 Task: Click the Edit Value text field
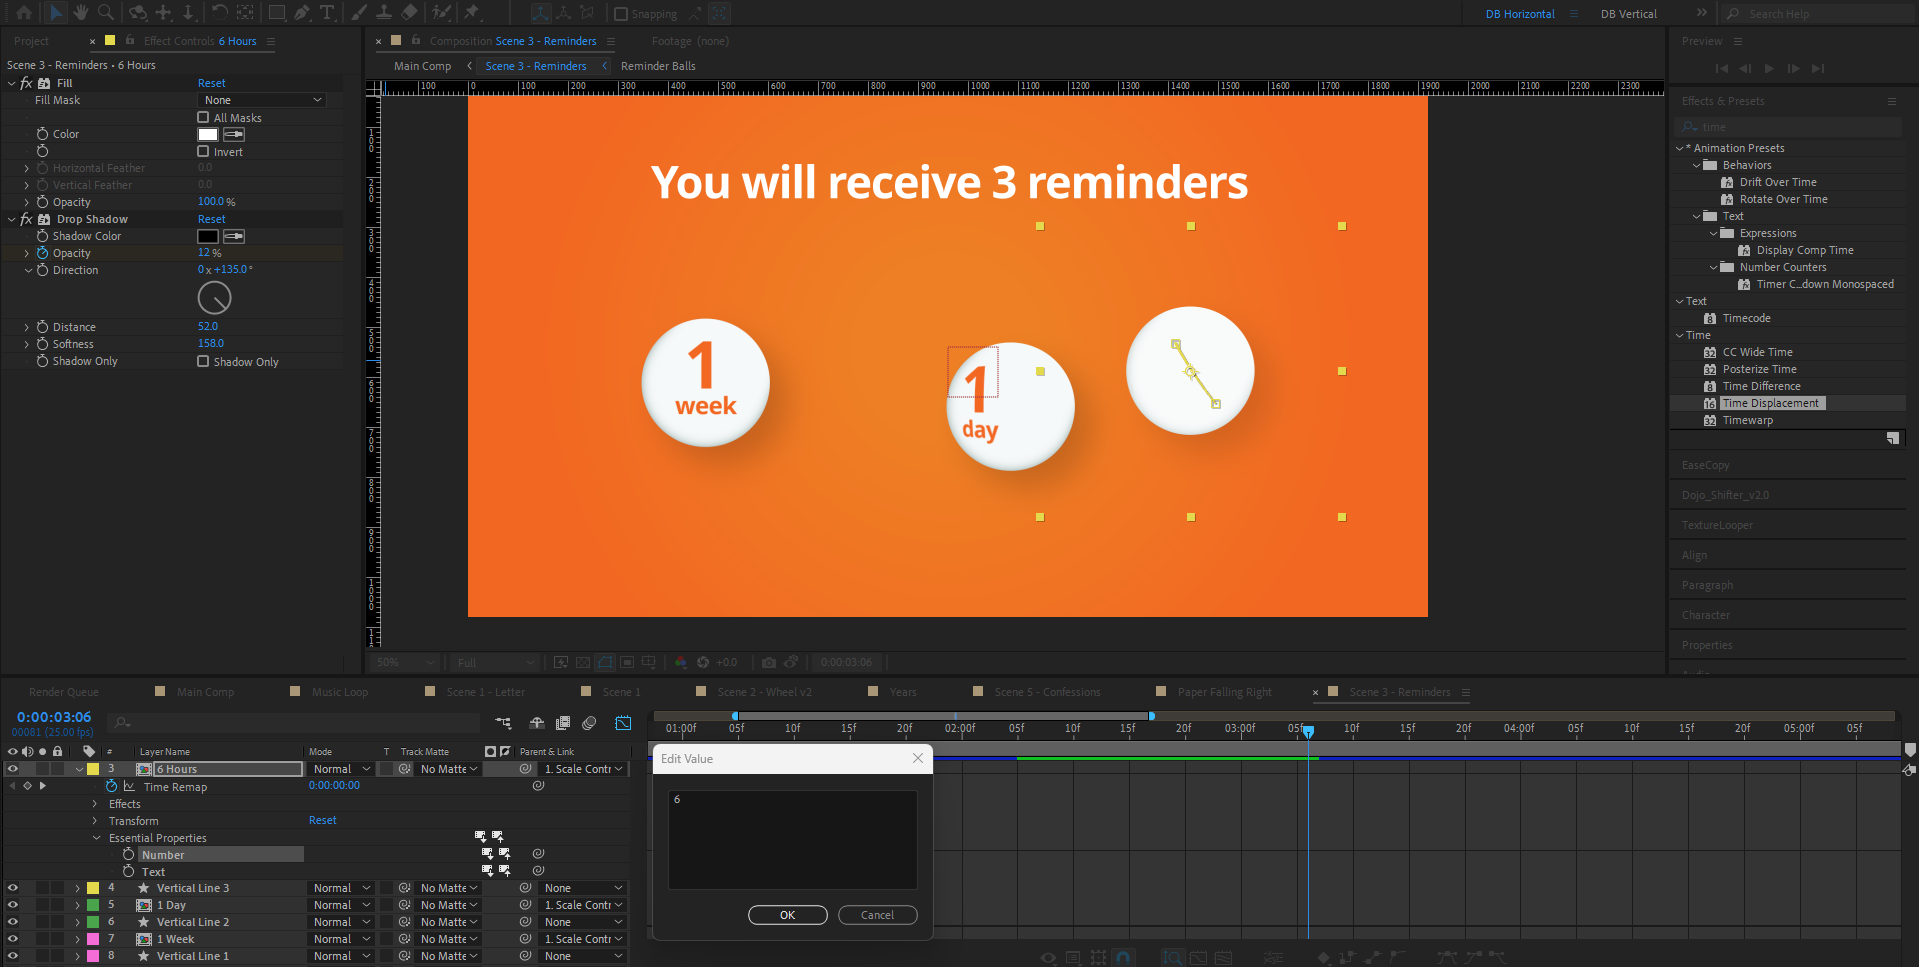pos(792,839)
